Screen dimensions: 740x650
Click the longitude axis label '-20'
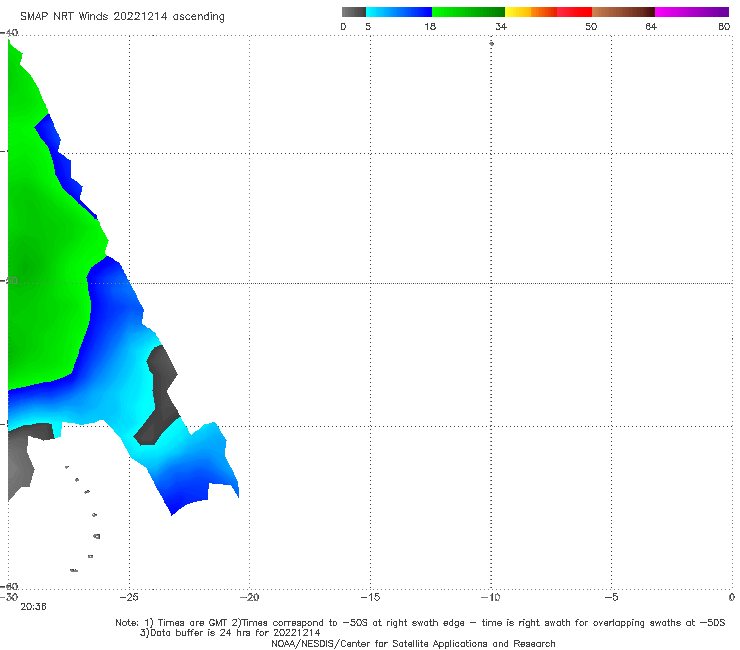(250, 597)
